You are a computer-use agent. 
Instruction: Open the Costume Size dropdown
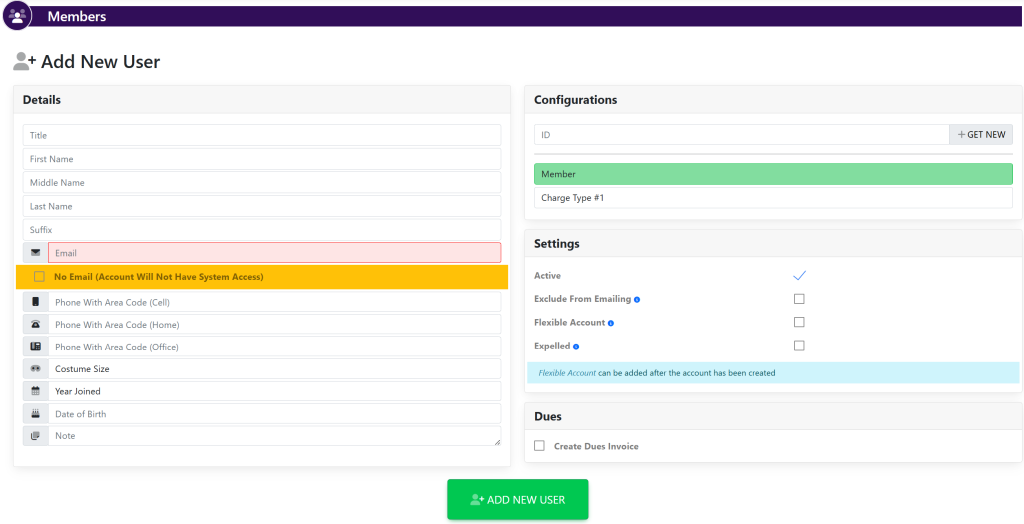pos(273,369)
